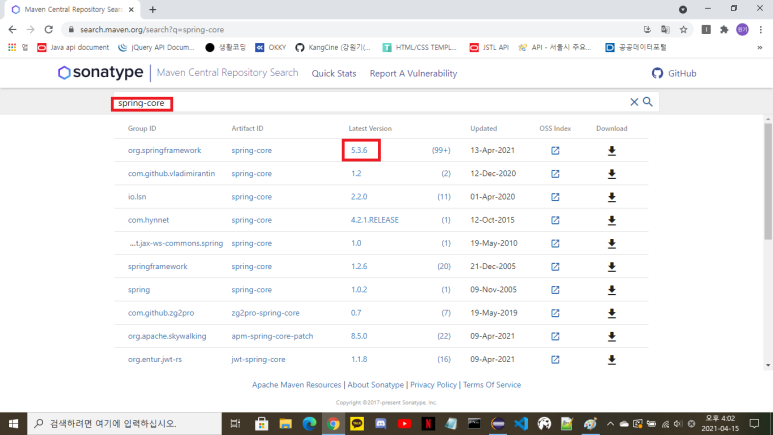This screenshot has width=773, height=435.
Task: Open Quick Stats page
Action: point(334,73)
